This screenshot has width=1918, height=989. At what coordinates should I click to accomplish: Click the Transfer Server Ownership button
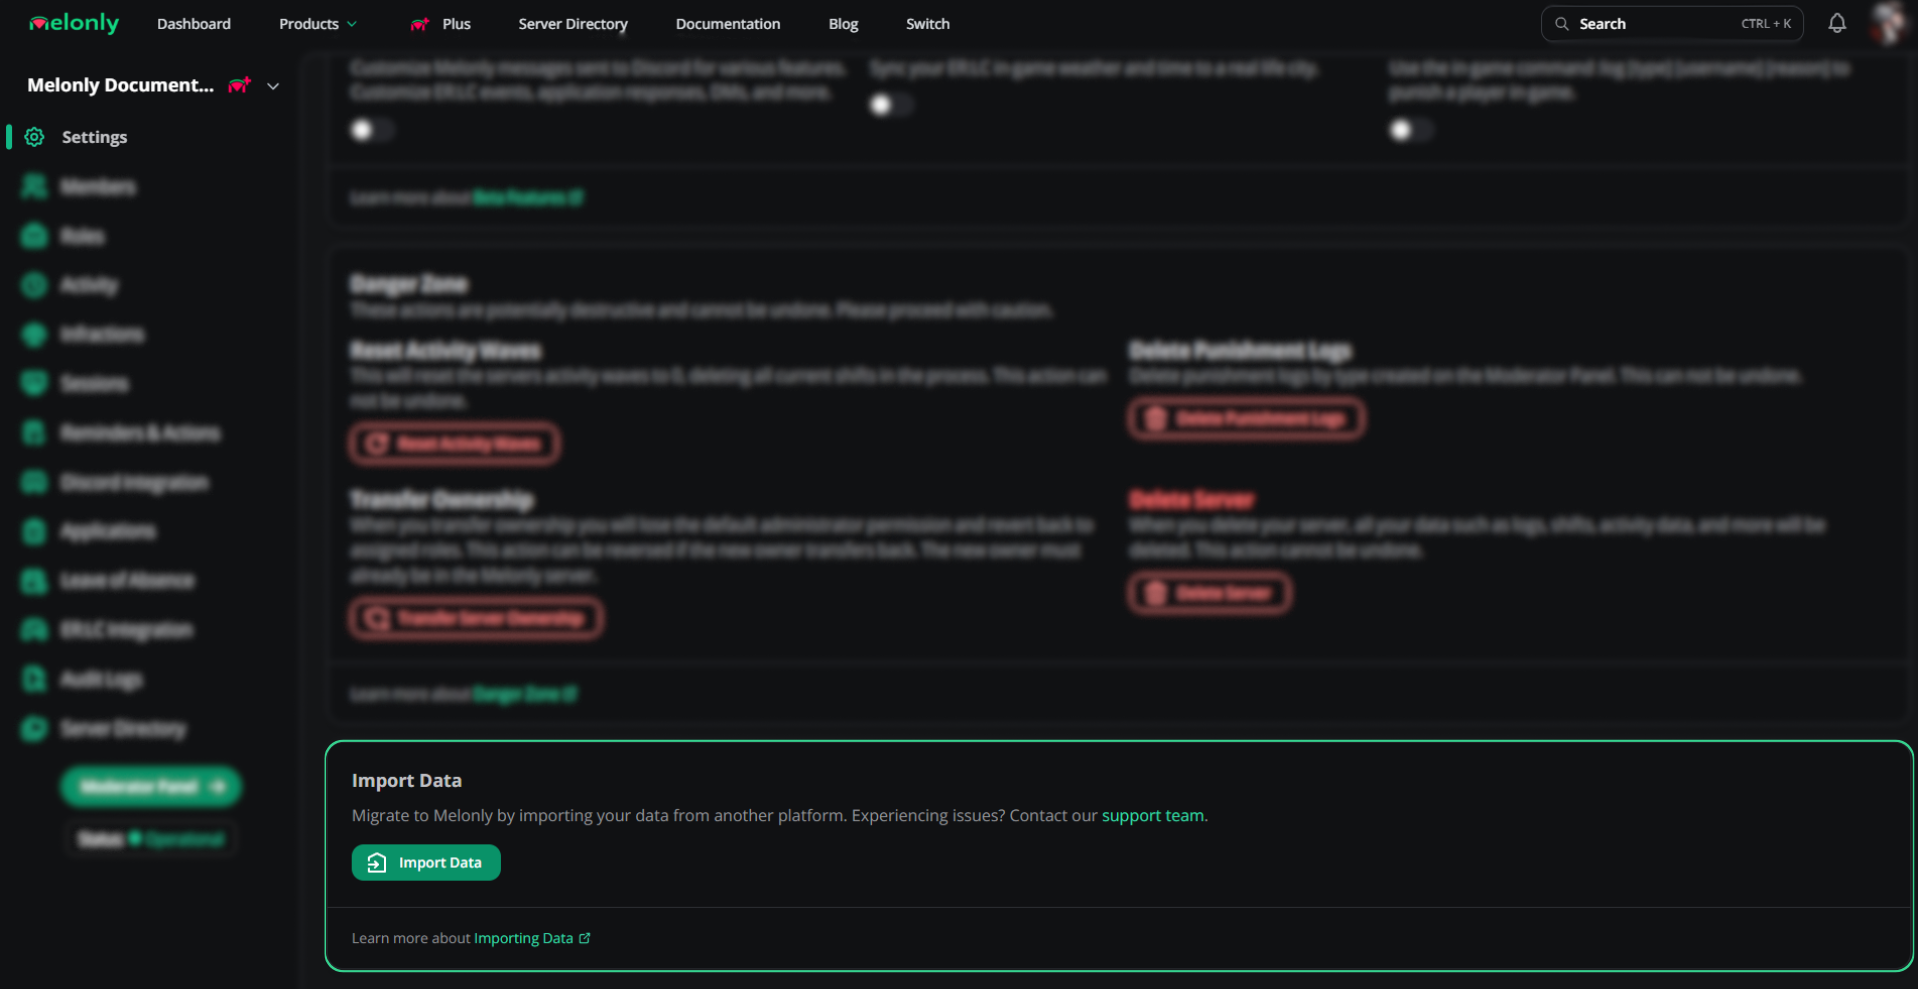click(x=476, y=619)
